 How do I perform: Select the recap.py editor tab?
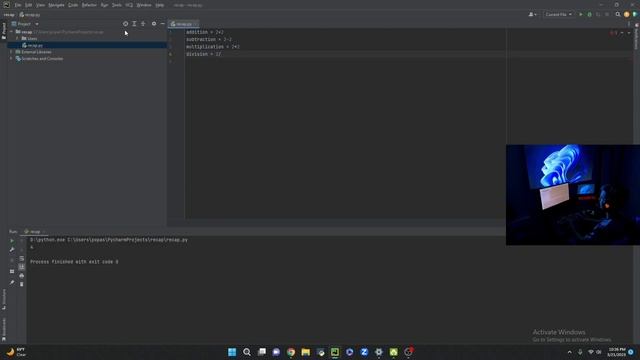pos(183,24)
